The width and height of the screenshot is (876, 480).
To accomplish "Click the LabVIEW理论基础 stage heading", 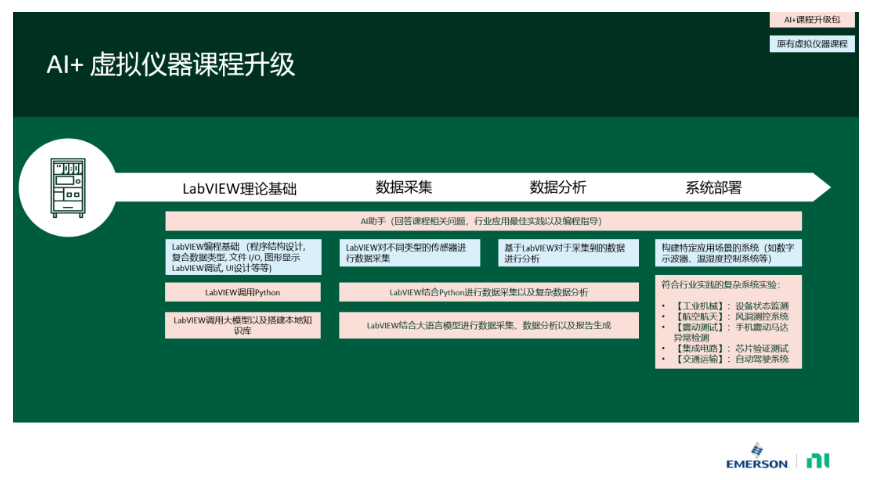I will (239, 188).
